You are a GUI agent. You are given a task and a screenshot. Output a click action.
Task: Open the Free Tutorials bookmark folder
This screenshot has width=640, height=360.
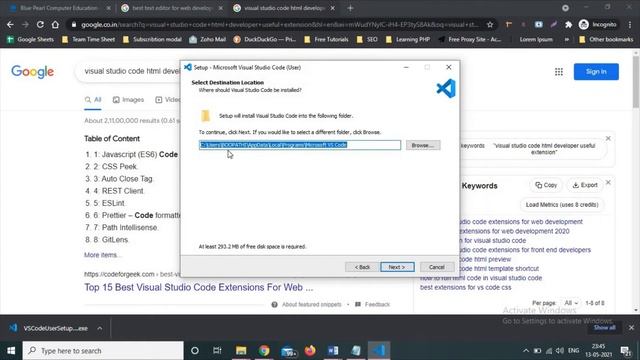point(326,40)
